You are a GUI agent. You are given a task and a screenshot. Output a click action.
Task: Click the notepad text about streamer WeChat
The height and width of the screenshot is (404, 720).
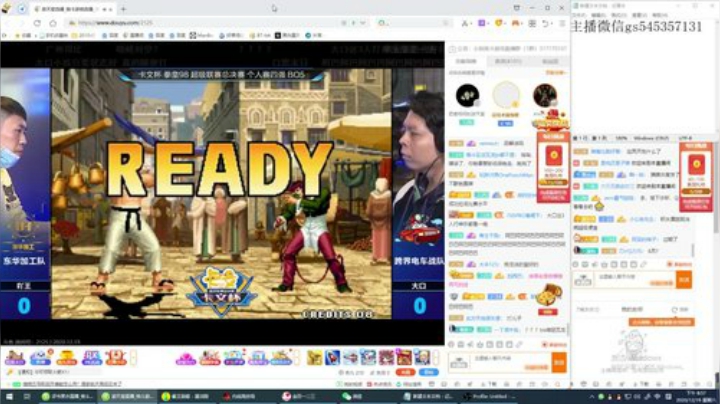(x=636, y=27)
